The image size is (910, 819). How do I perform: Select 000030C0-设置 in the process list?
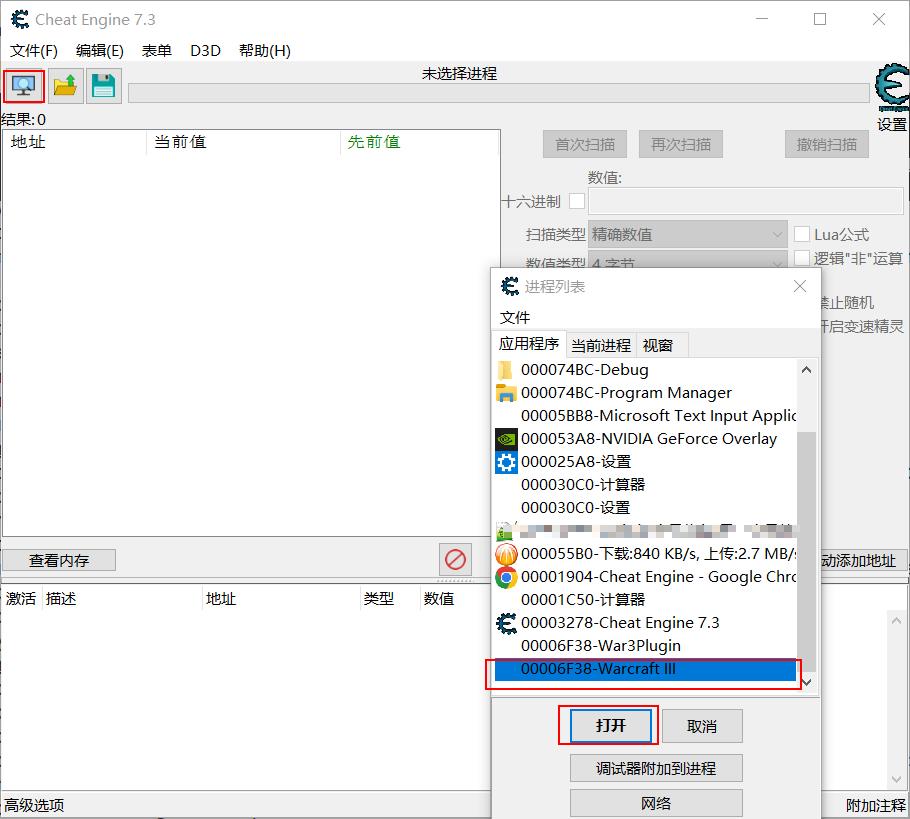coord(645,508)
